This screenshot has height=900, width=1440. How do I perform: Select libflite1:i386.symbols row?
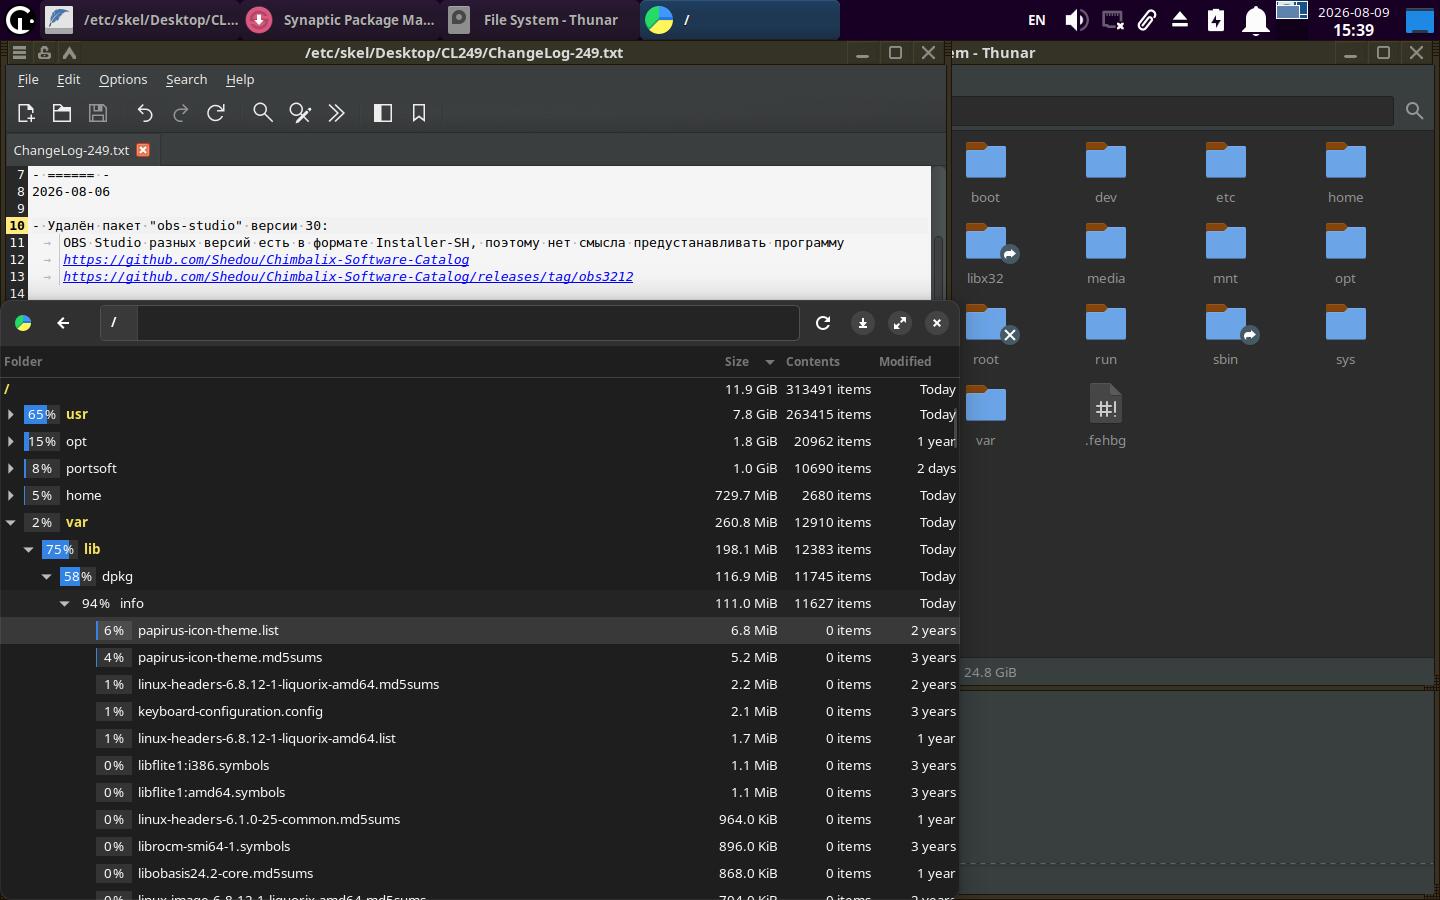pyautogui.click(x=480, y=766)
